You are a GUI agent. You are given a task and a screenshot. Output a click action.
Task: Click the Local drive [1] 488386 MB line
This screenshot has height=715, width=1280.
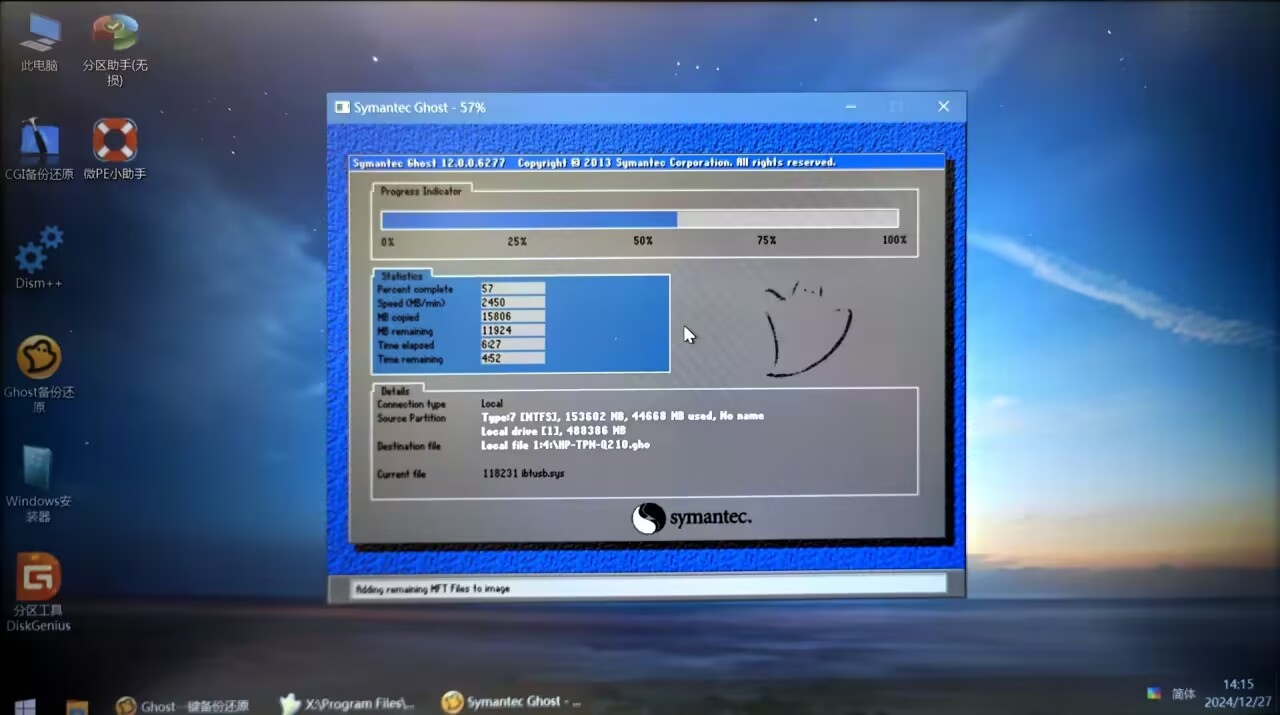point(553,431)
